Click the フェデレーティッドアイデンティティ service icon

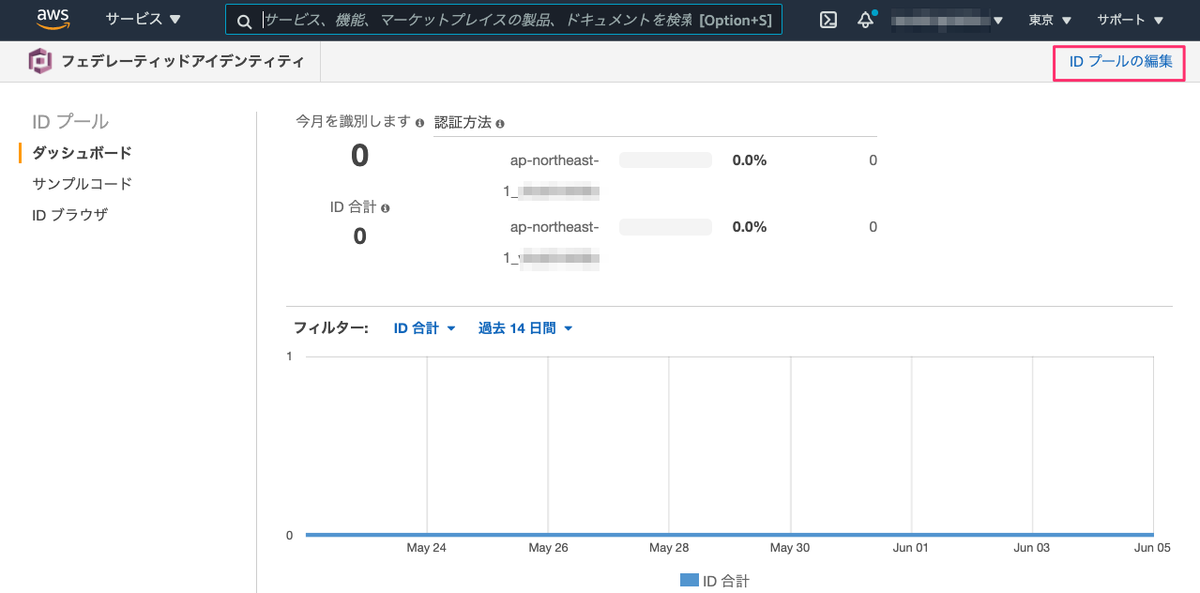pos(38,60)
